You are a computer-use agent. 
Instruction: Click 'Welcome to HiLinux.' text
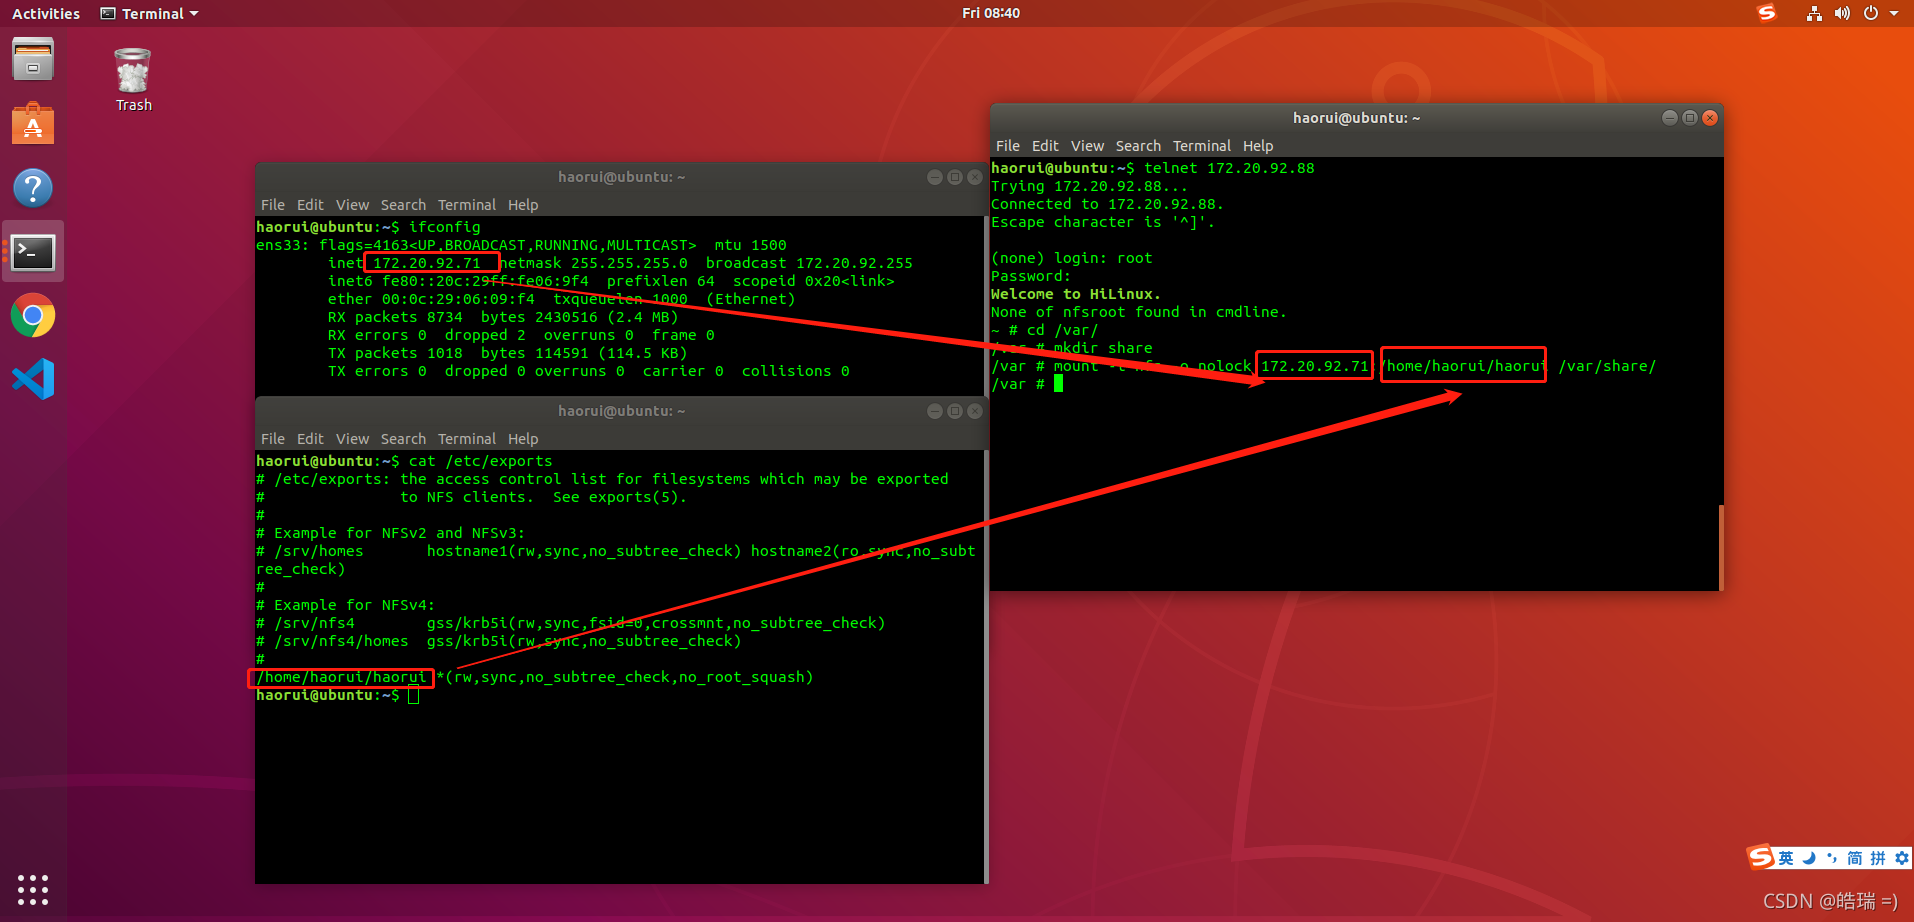point(1076,294)
